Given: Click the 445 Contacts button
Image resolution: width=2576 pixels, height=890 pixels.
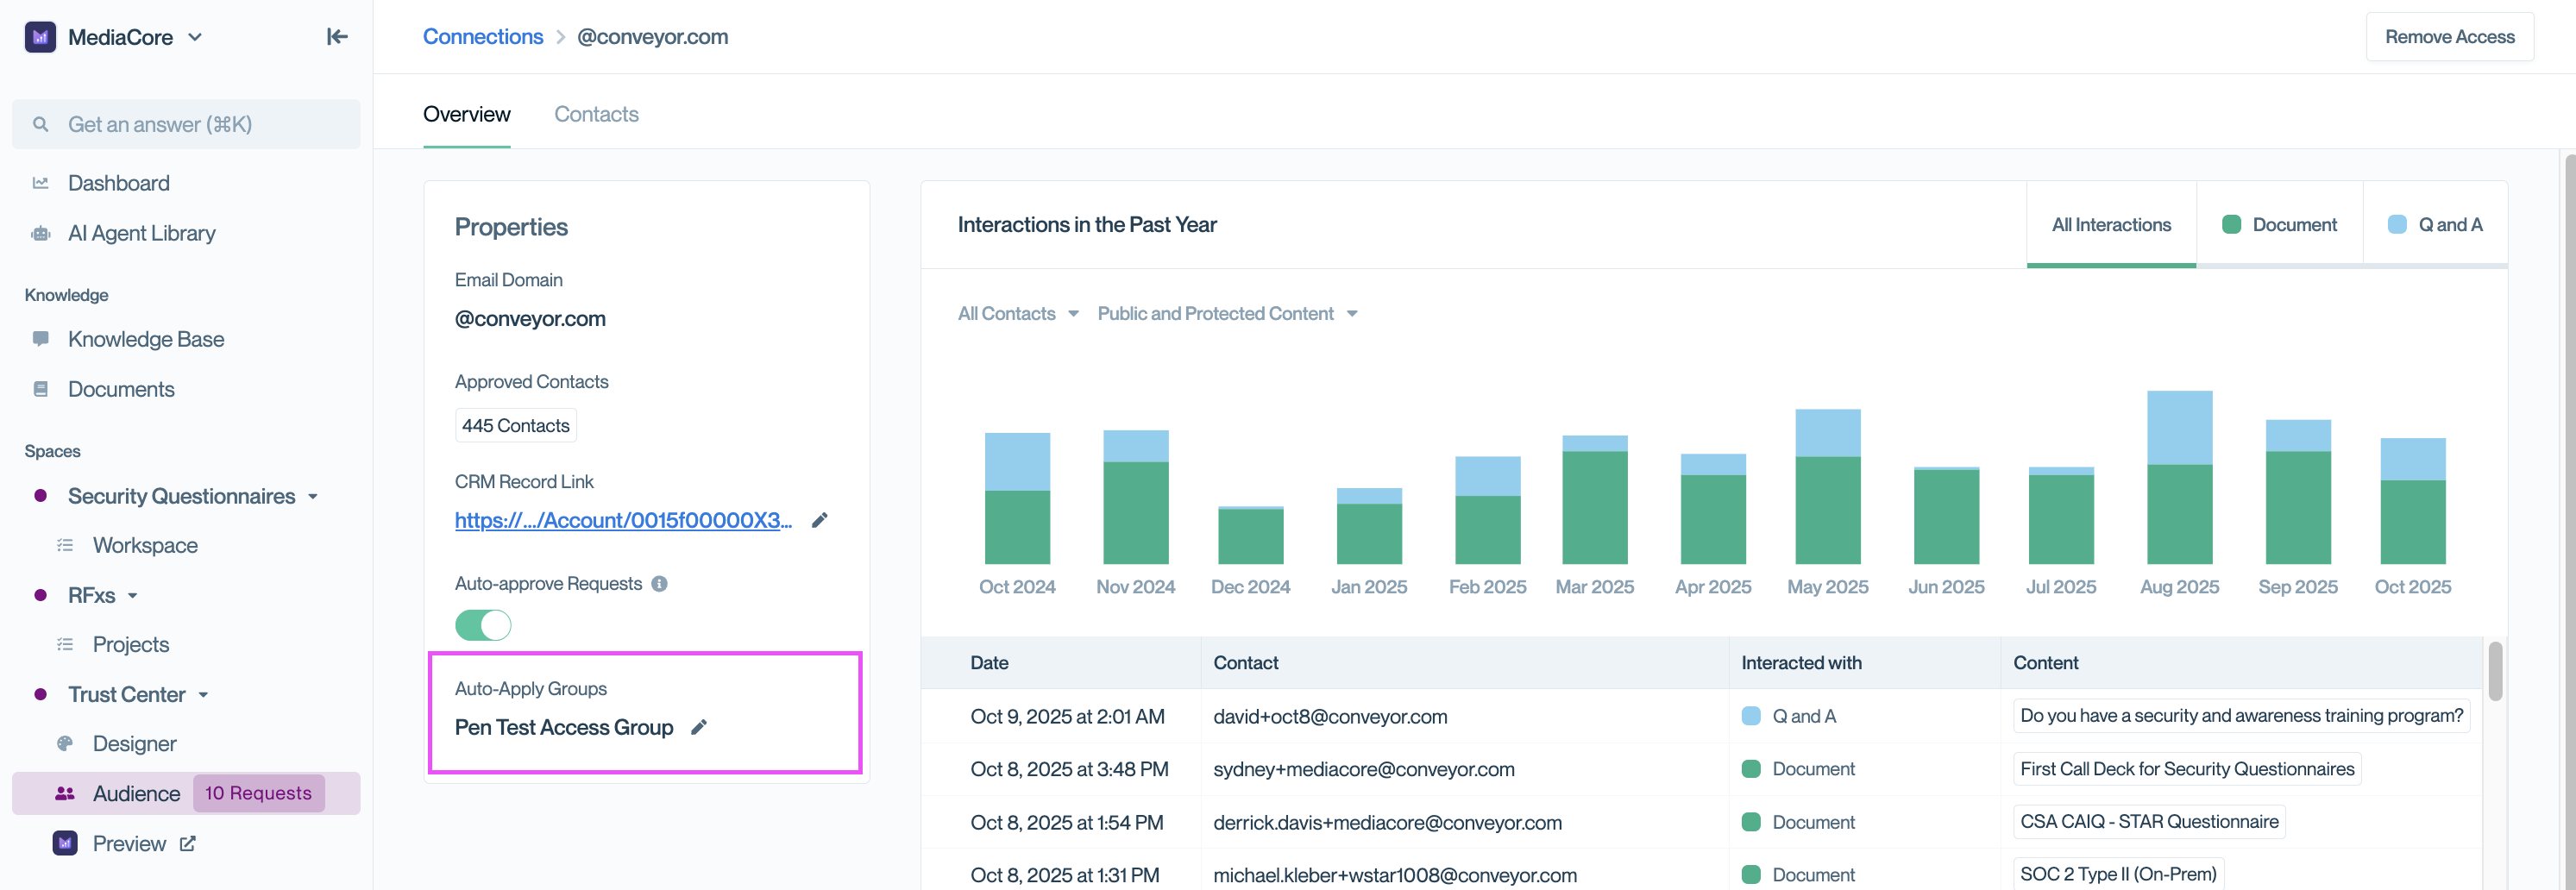Looking at the screenshot, I should click(x=515, y=426).
